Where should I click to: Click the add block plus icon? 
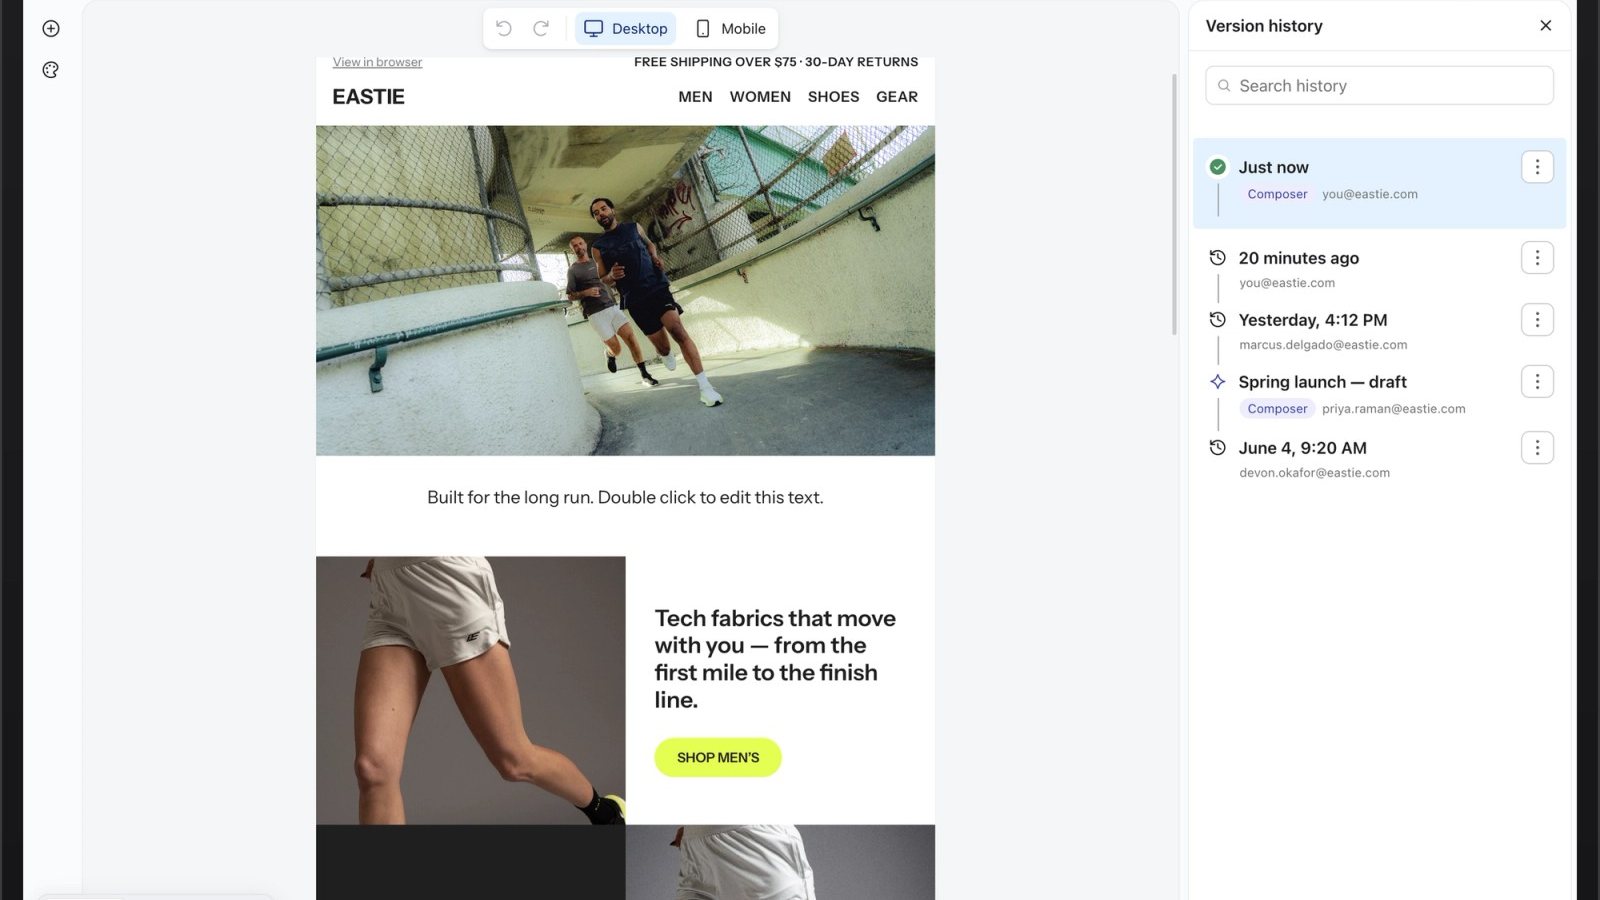(51, 29)
